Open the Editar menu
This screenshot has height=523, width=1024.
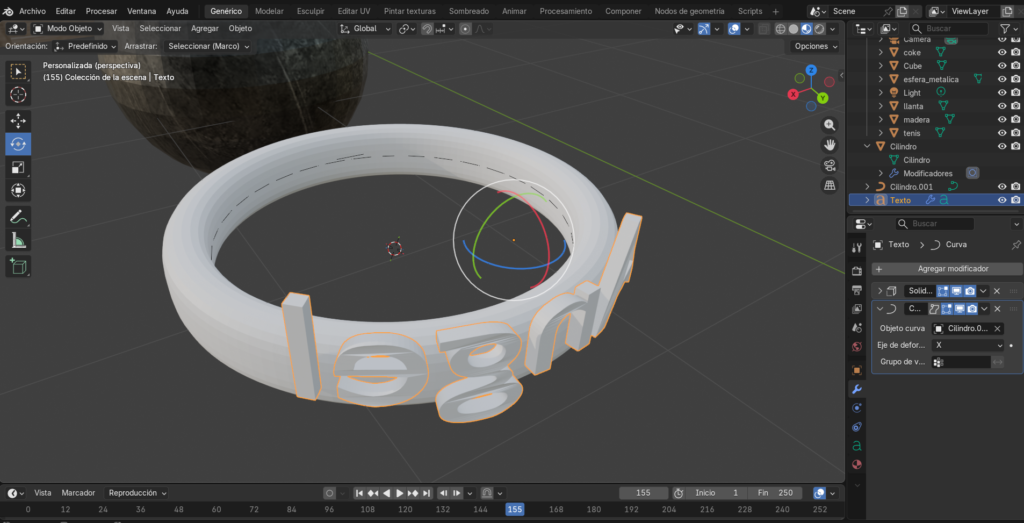[x=65, y=11]
